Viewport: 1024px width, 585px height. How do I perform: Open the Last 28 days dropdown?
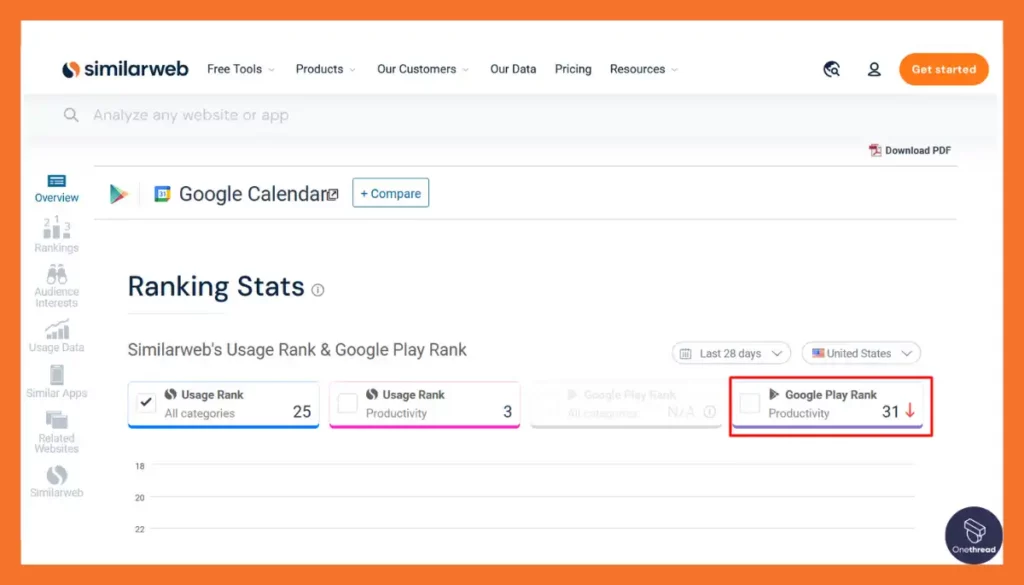tap(731, 353)
